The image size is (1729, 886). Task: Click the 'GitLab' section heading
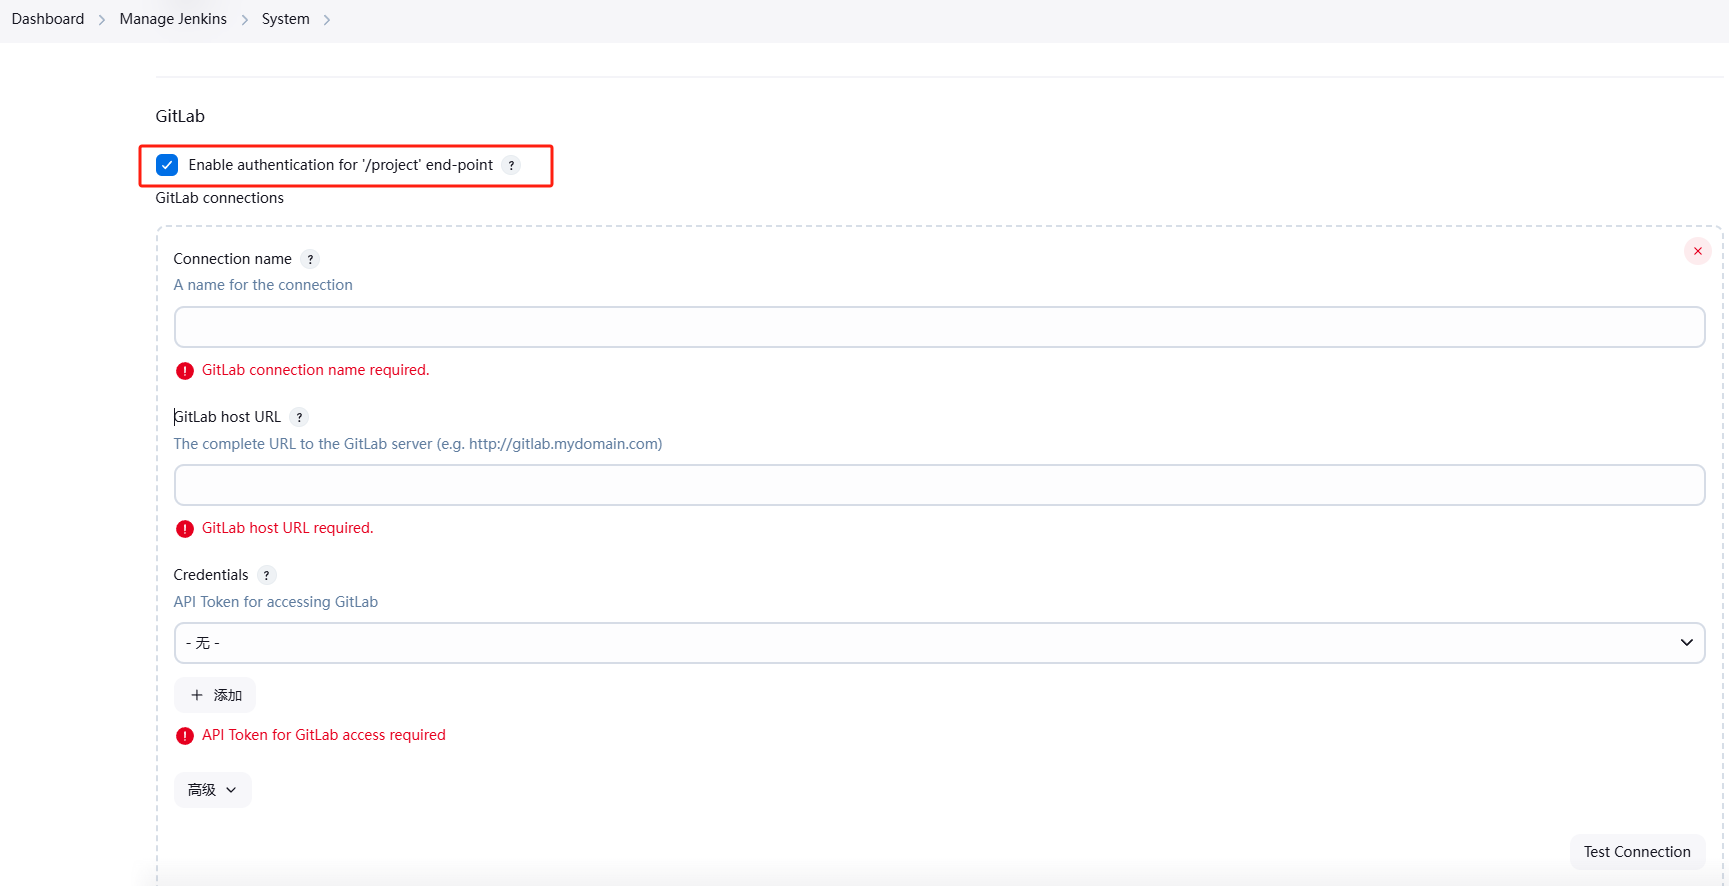(x=180, y=116)
